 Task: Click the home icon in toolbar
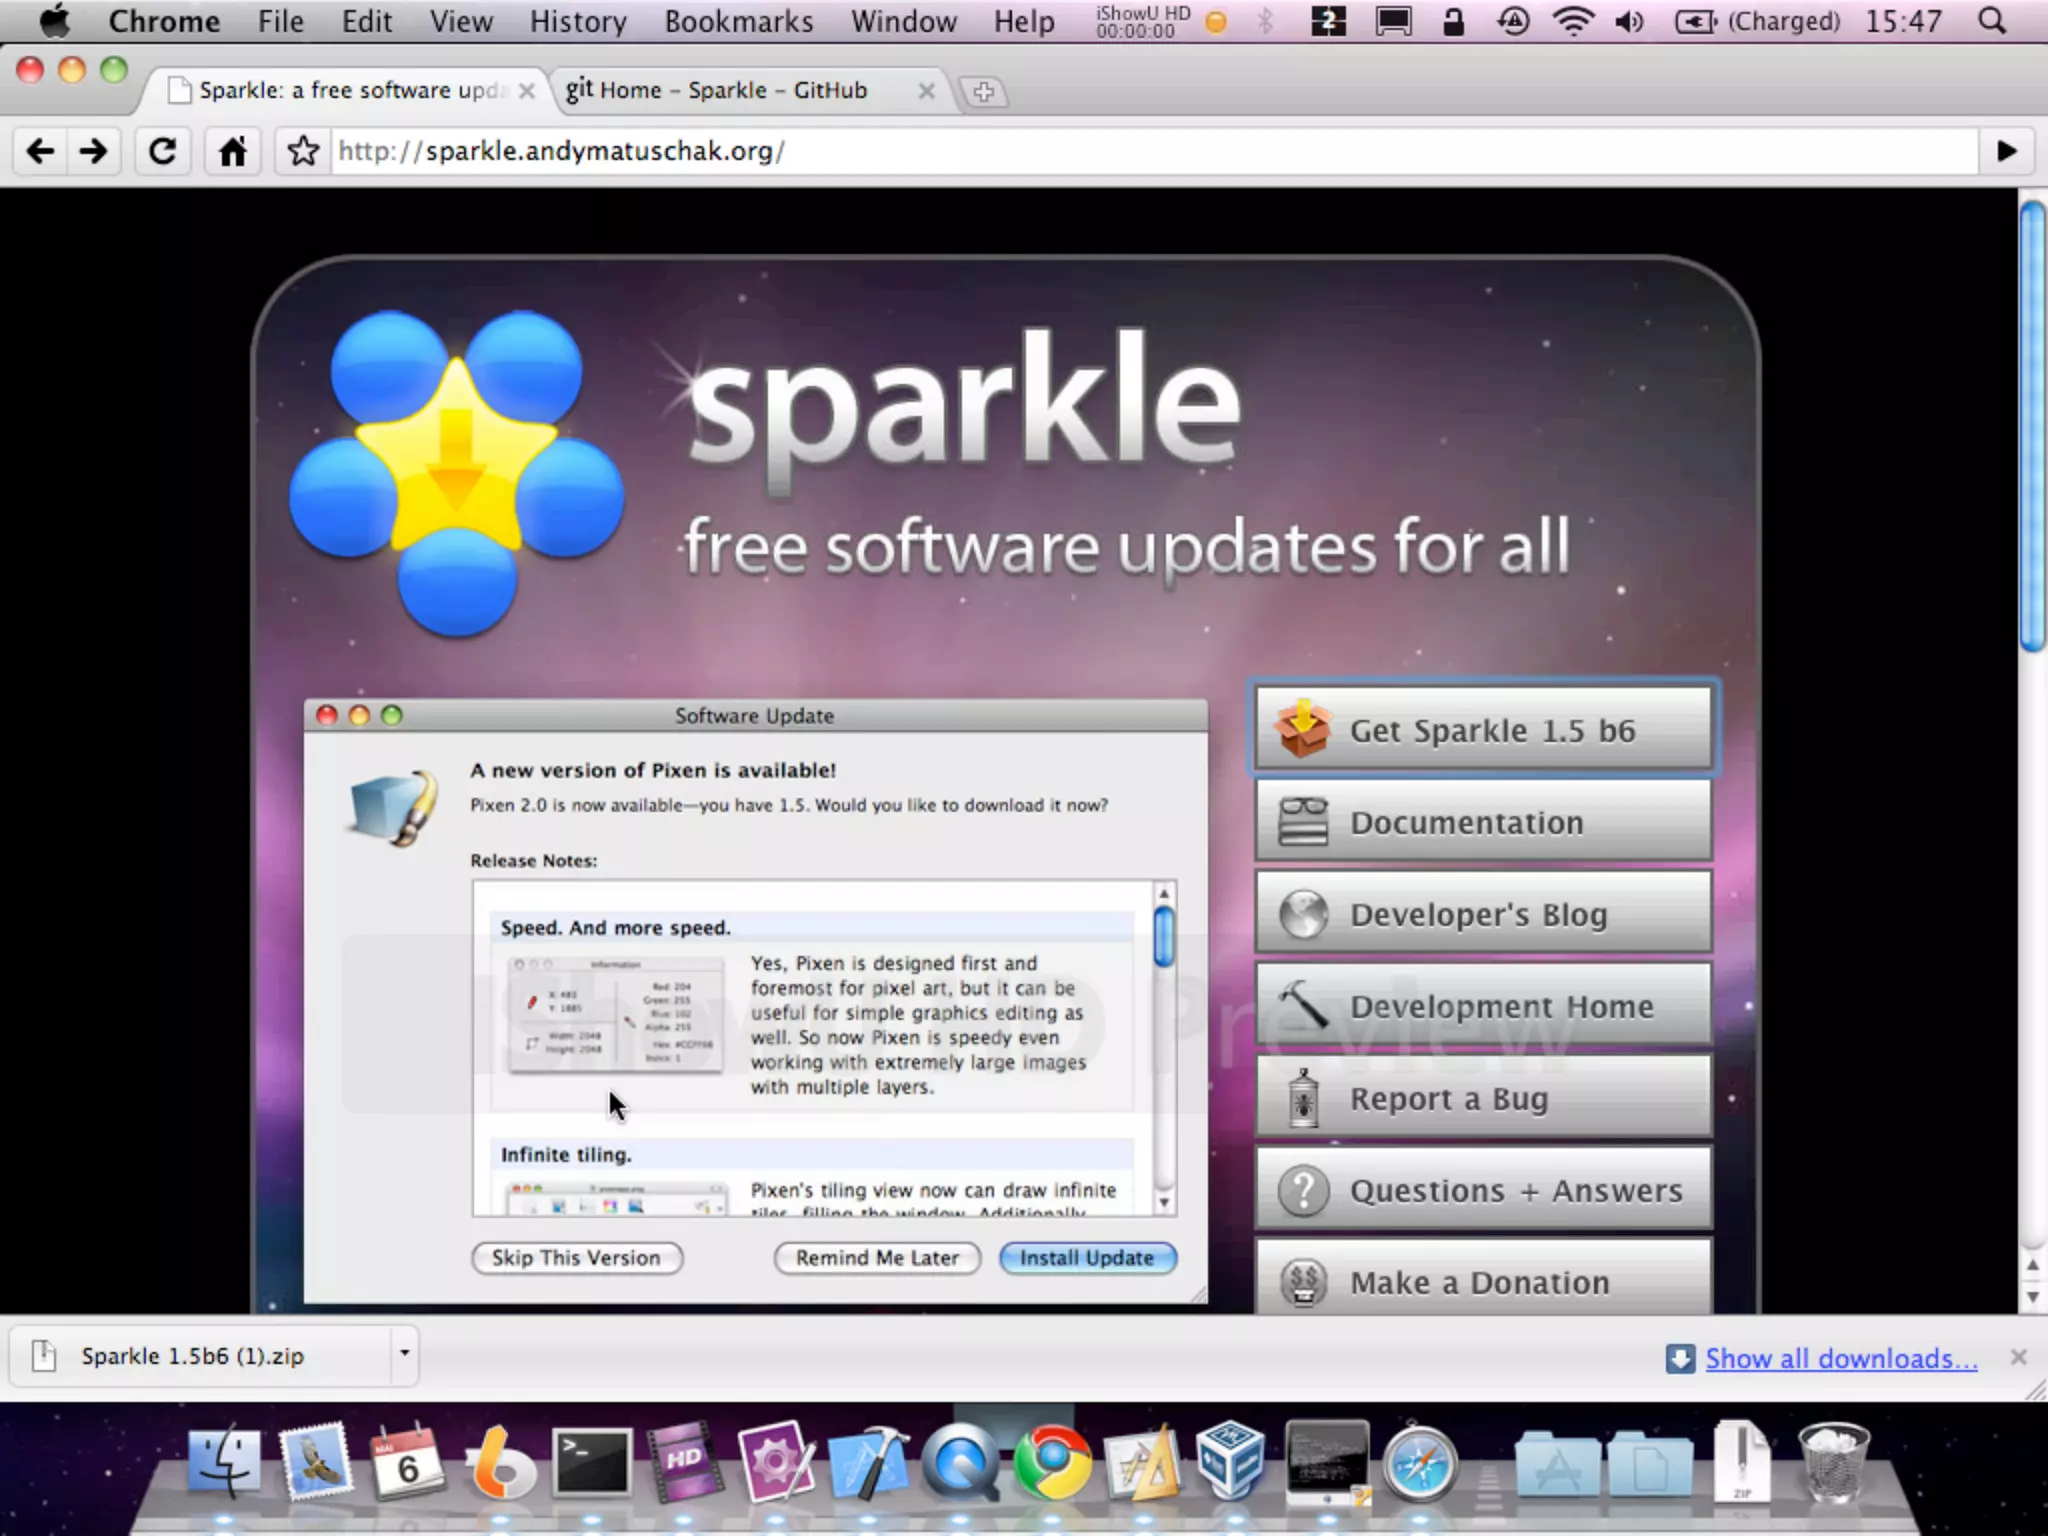coord(232,151)
